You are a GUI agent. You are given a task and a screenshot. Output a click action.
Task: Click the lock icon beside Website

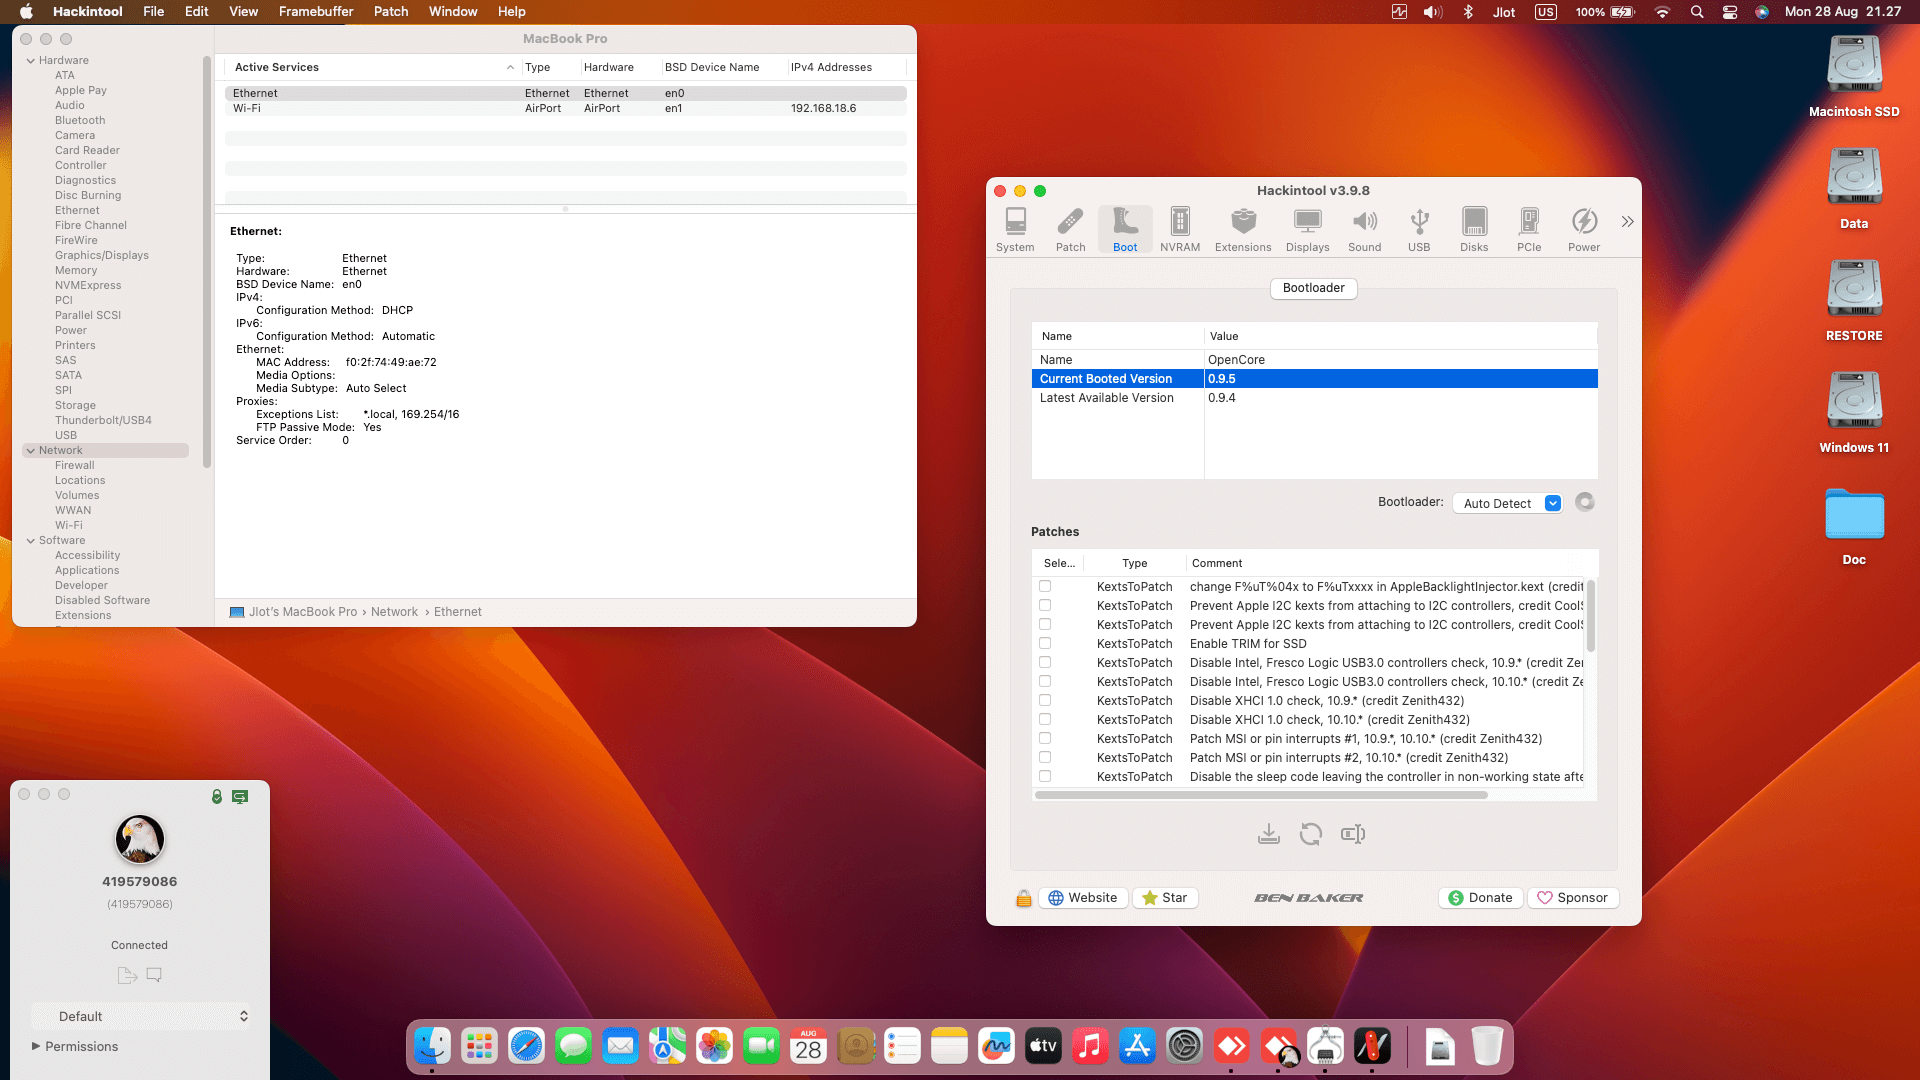tap(1023, 898)
